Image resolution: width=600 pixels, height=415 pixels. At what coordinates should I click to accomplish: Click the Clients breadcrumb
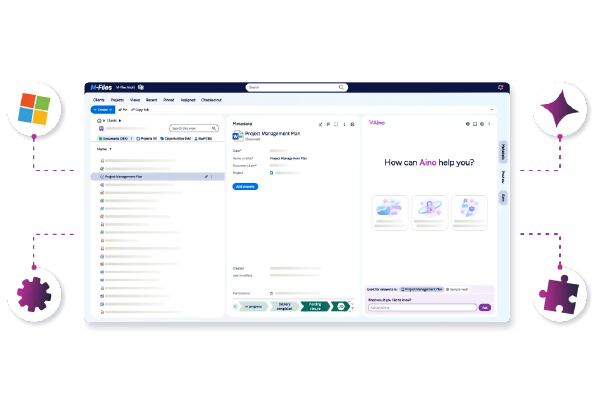pos(112,120)
